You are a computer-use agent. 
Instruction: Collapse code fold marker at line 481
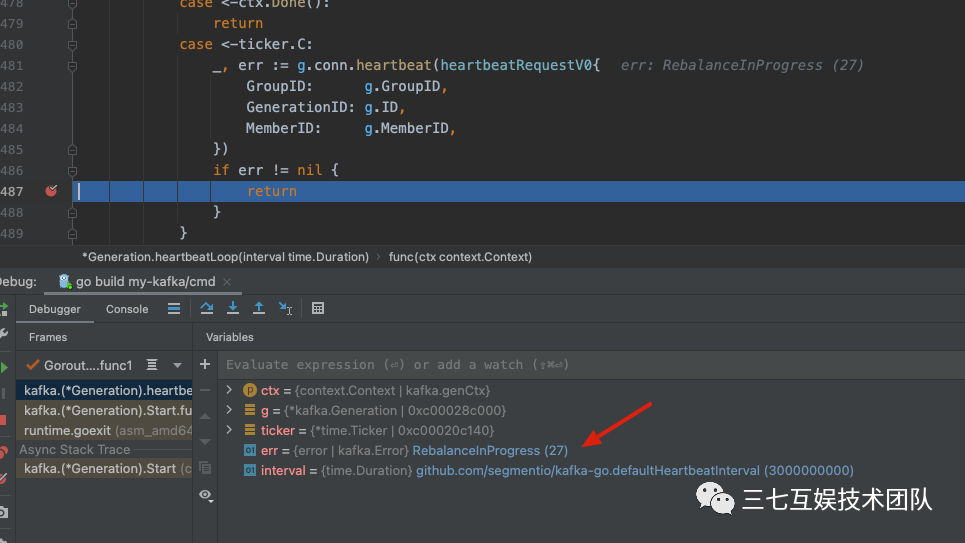coord(72,65)
